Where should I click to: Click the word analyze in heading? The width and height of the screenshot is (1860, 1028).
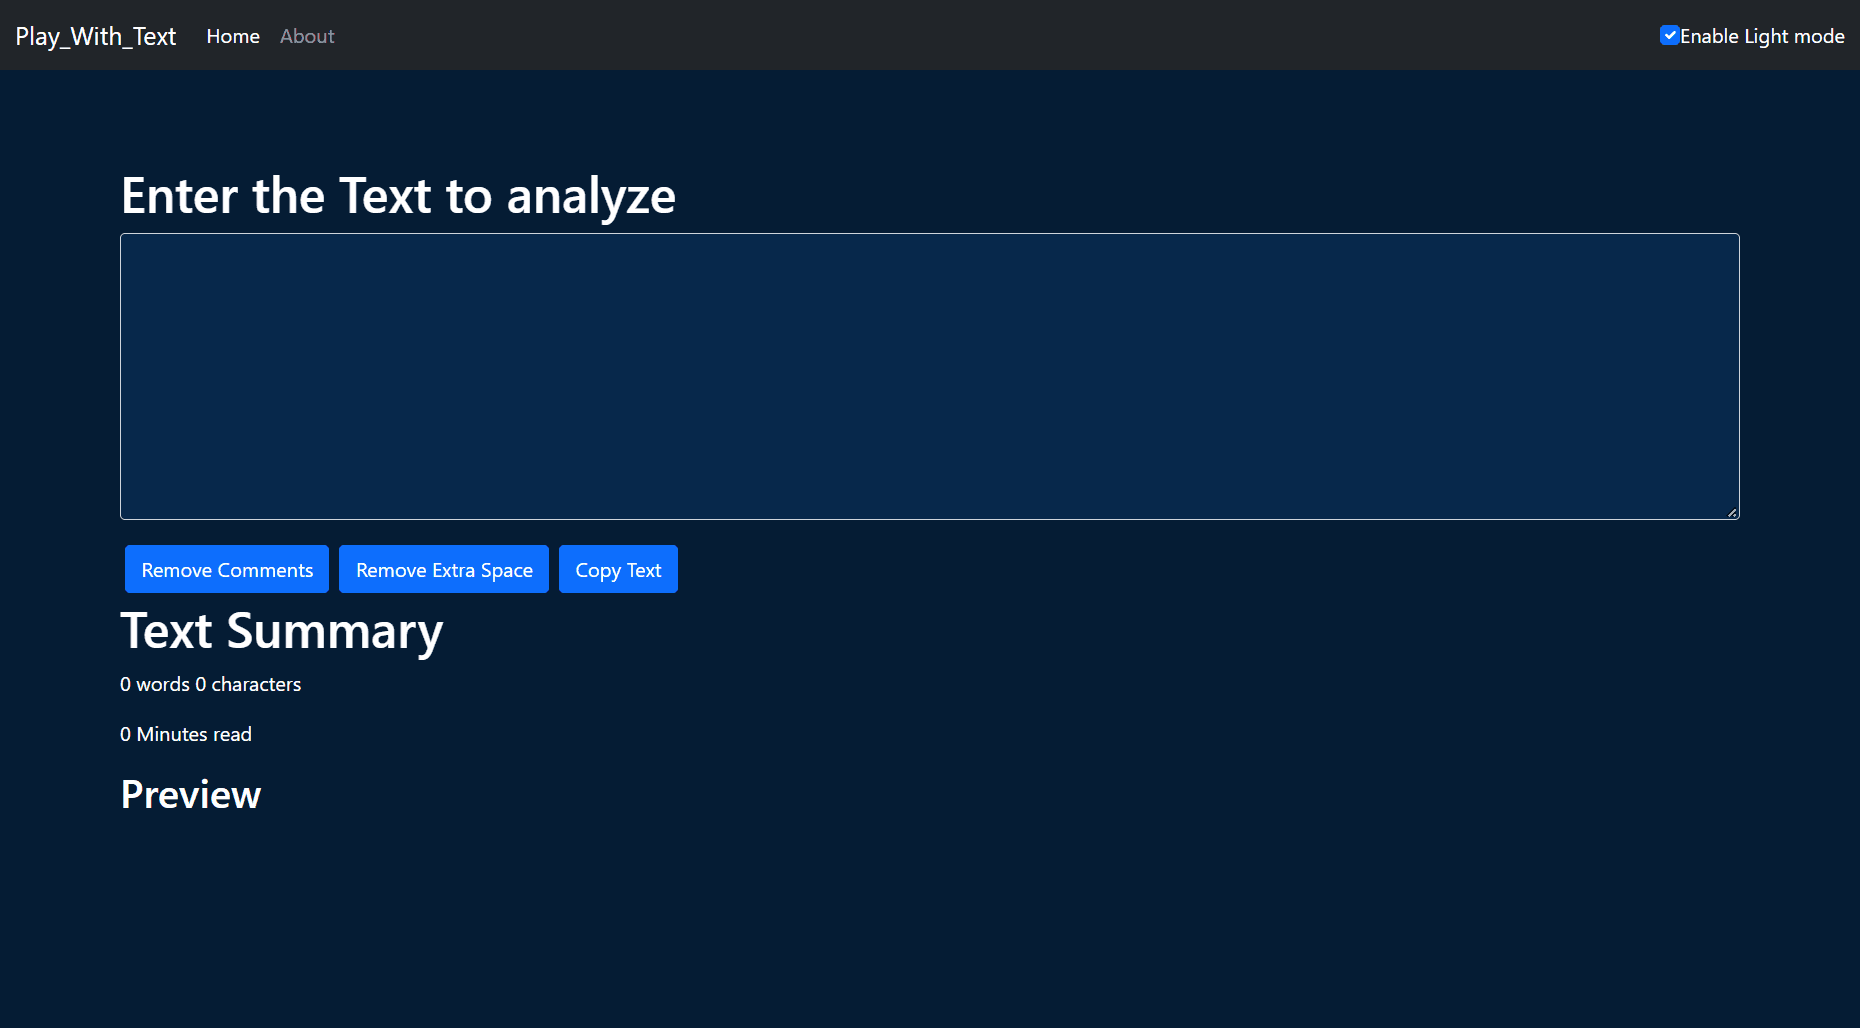click(x=592, y=196)
